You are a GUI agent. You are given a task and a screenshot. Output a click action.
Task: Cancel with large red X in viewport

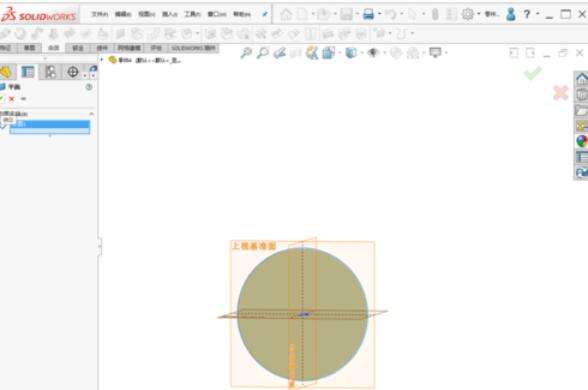[x=561, y=93]
